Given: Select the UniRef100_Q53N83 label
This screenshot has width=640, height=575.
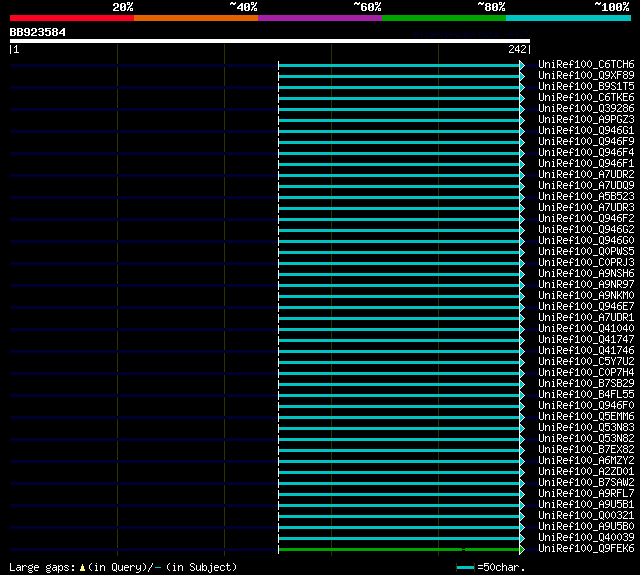Looking at the screenshot, I should [586, 428].
